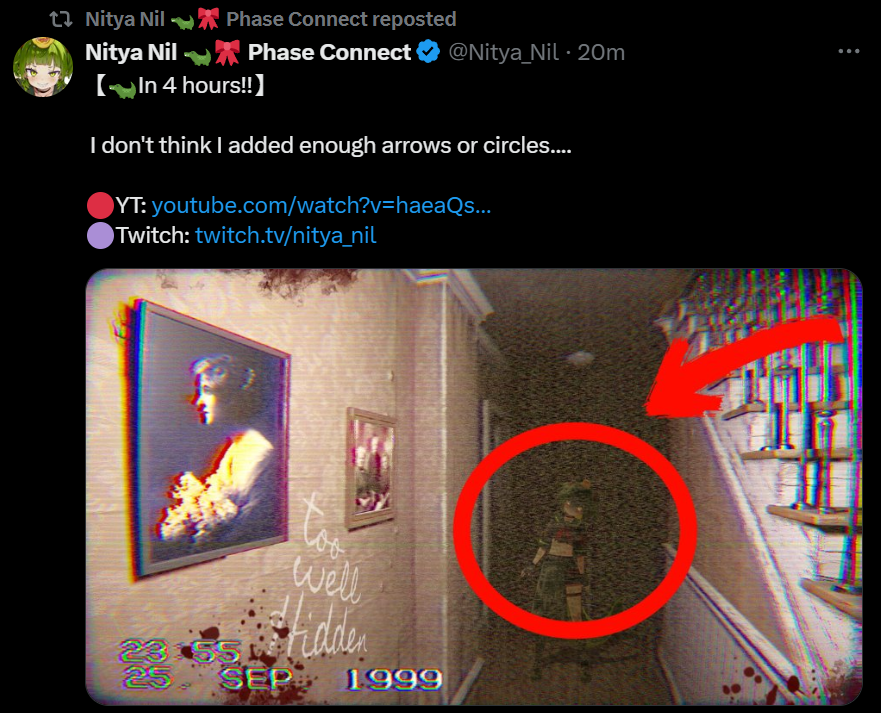Viewport: 881px width, 713px height.
Task: Click the 'In 4 hours!!' text line
Action: coord(178,86)
